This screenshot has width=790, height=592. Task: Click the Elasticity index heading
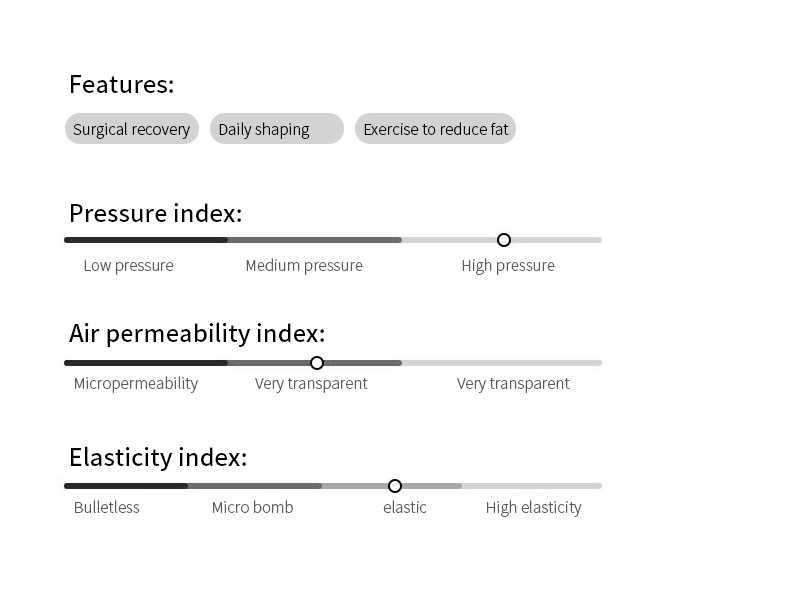click(158, 457)
